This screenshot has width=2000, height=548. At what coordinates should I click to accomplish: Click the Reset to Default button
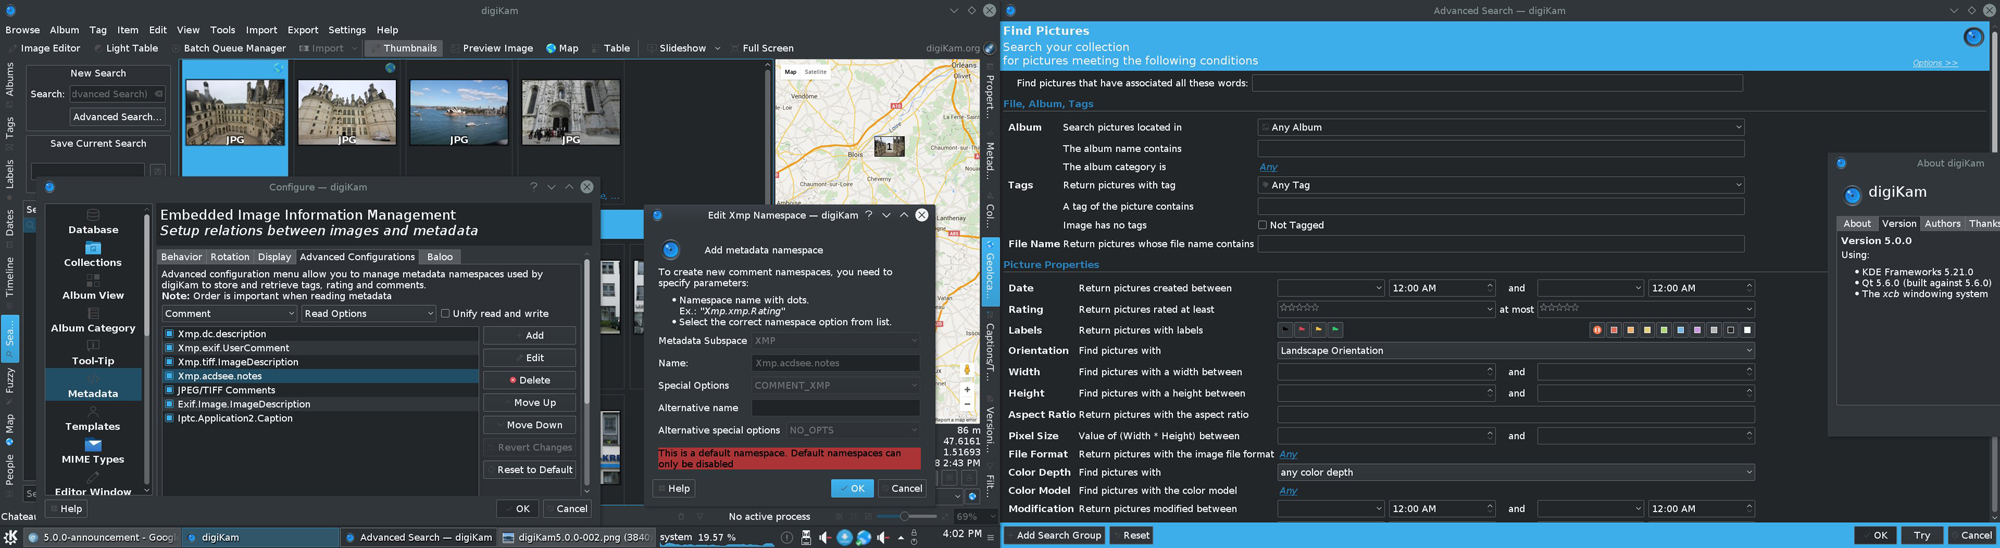[530, 469]
